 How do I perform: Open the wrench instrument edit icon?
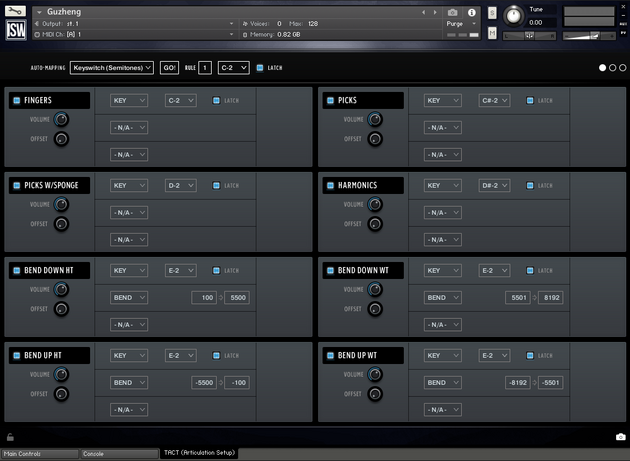click(x=16, y=10)
